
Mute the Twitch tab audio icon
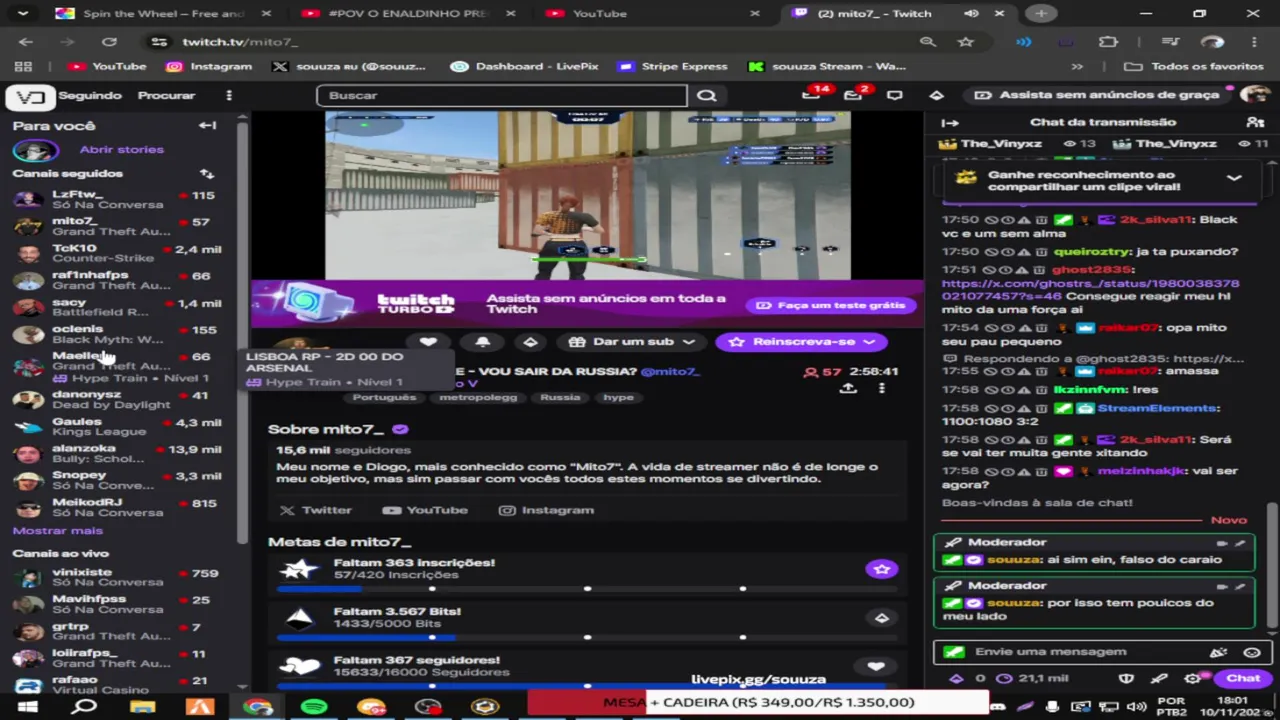[x=971, y=14]
